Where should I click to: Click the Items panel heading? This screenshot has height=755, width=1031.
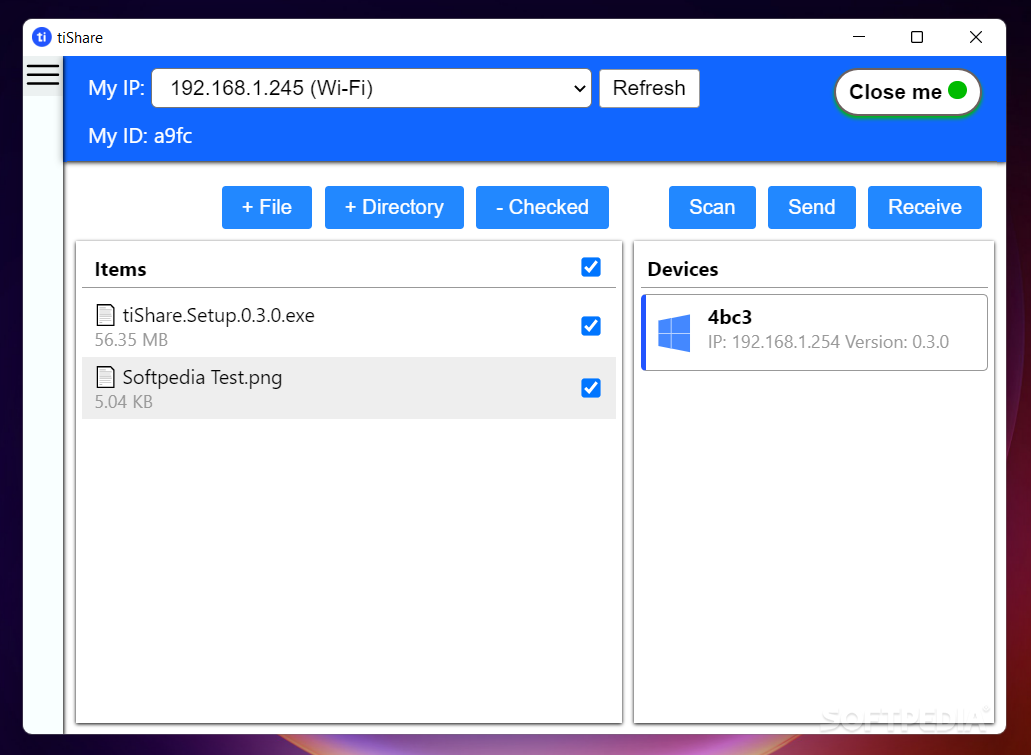click(x=120, y=269)
